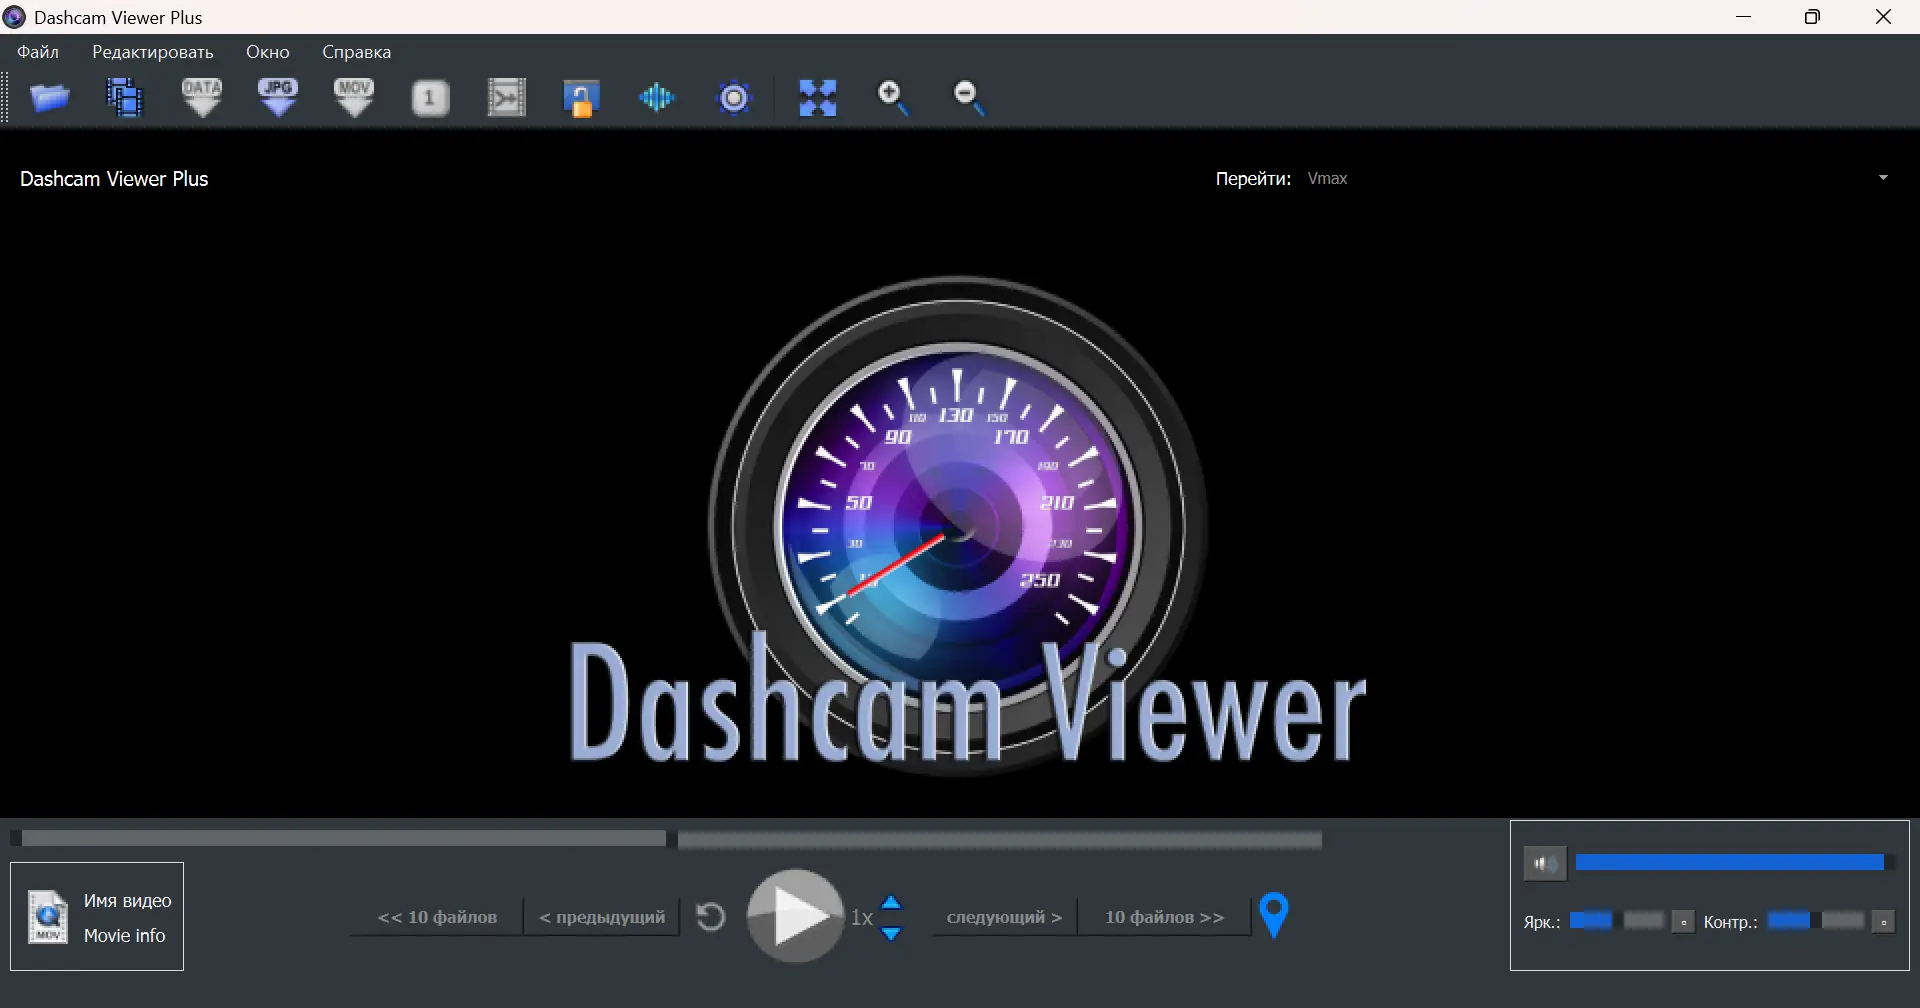Open the Vmax jump dropdown arrow
The image size is (1920, 1008).
tap(1883, 177)
